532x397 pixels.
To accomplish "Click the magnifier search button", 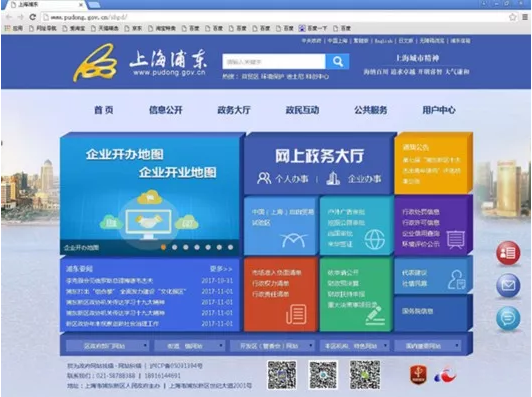I will (x=337, y=61).
